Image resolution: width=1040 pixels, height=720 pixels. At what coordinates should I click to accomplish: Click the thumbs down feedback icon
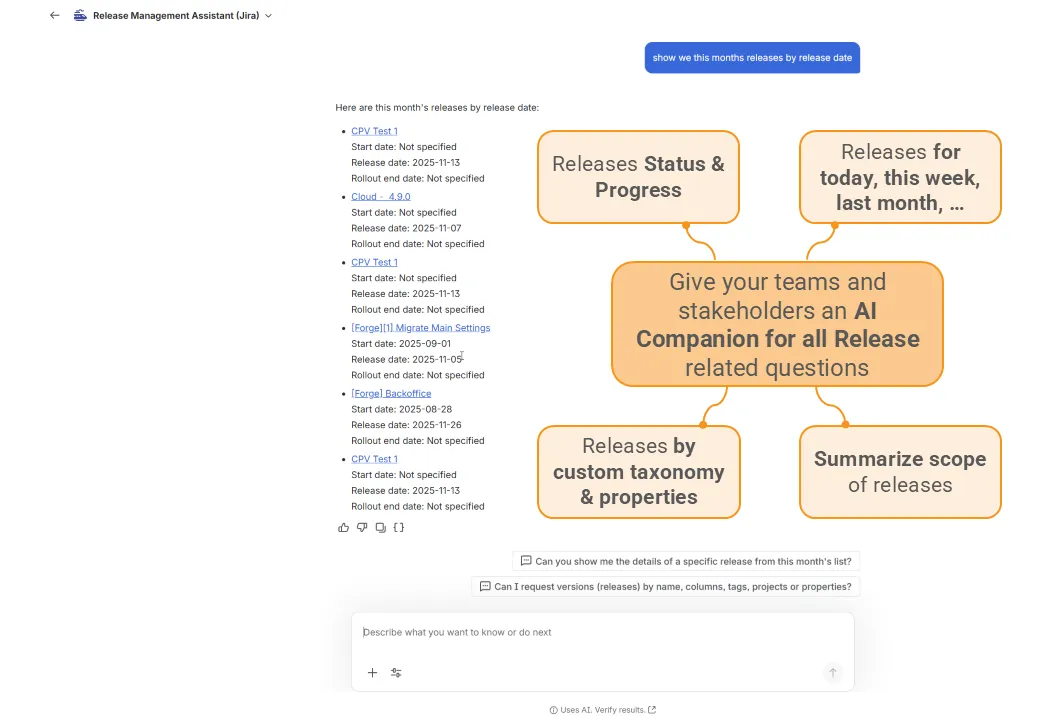point(362,527)
